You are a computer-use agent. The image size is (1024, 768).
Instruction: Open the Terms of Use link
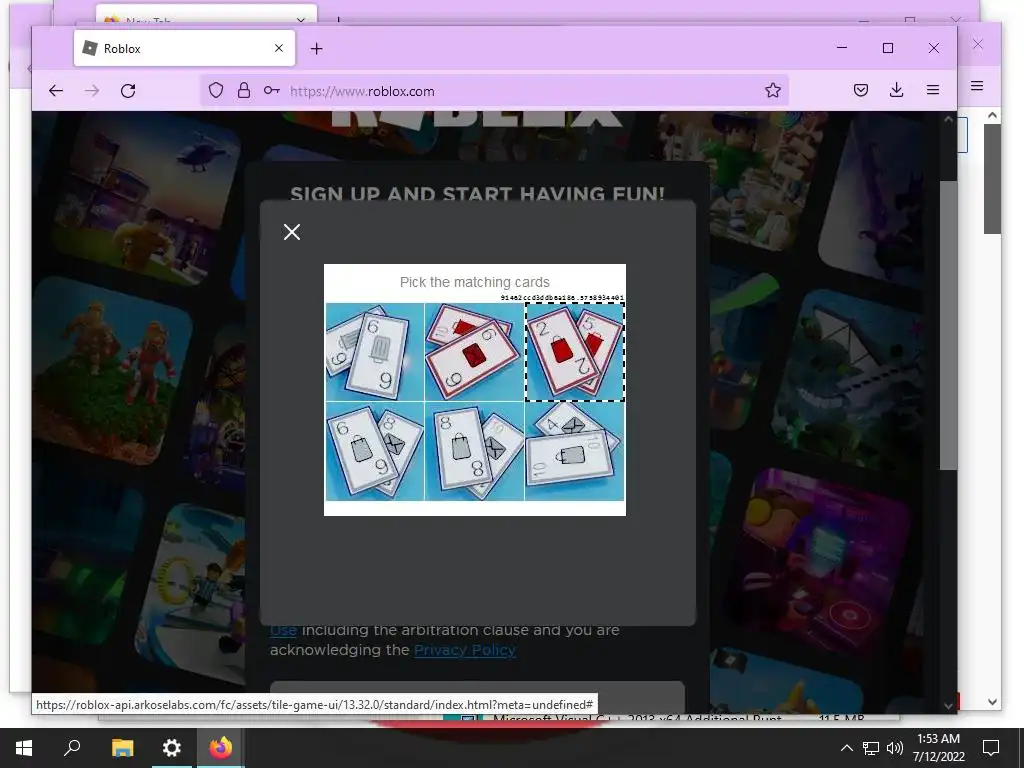tap(283, 630)
